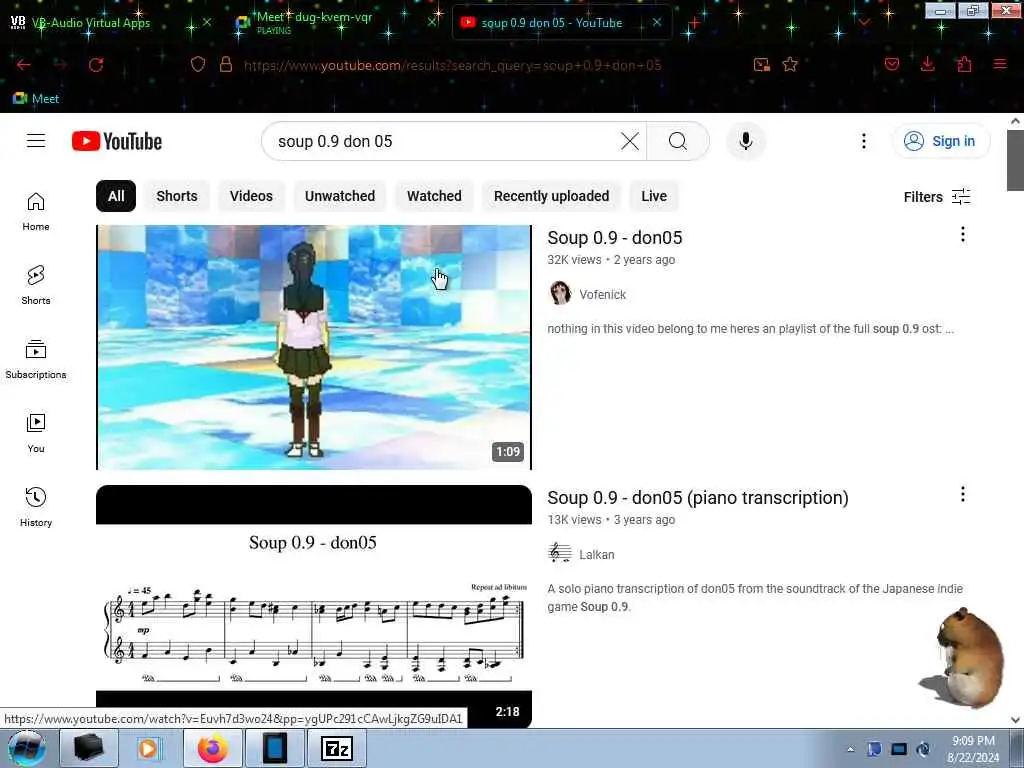The width and height of the screenshot is (1024, 768).
Task: Select the Recently uploaded filter chip
Action: tap(551, 196)
